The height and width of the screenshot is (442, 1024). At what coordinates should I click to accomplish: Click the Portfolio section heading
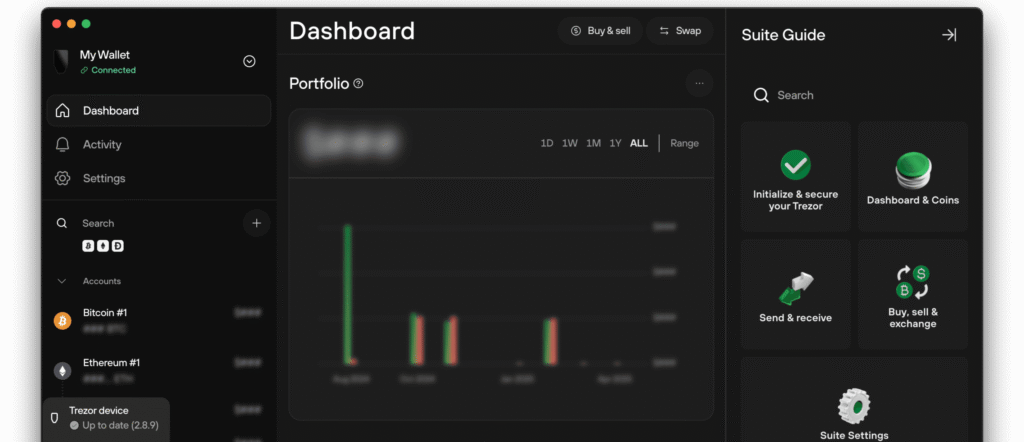pyautogui.click(x=319, y=84)
